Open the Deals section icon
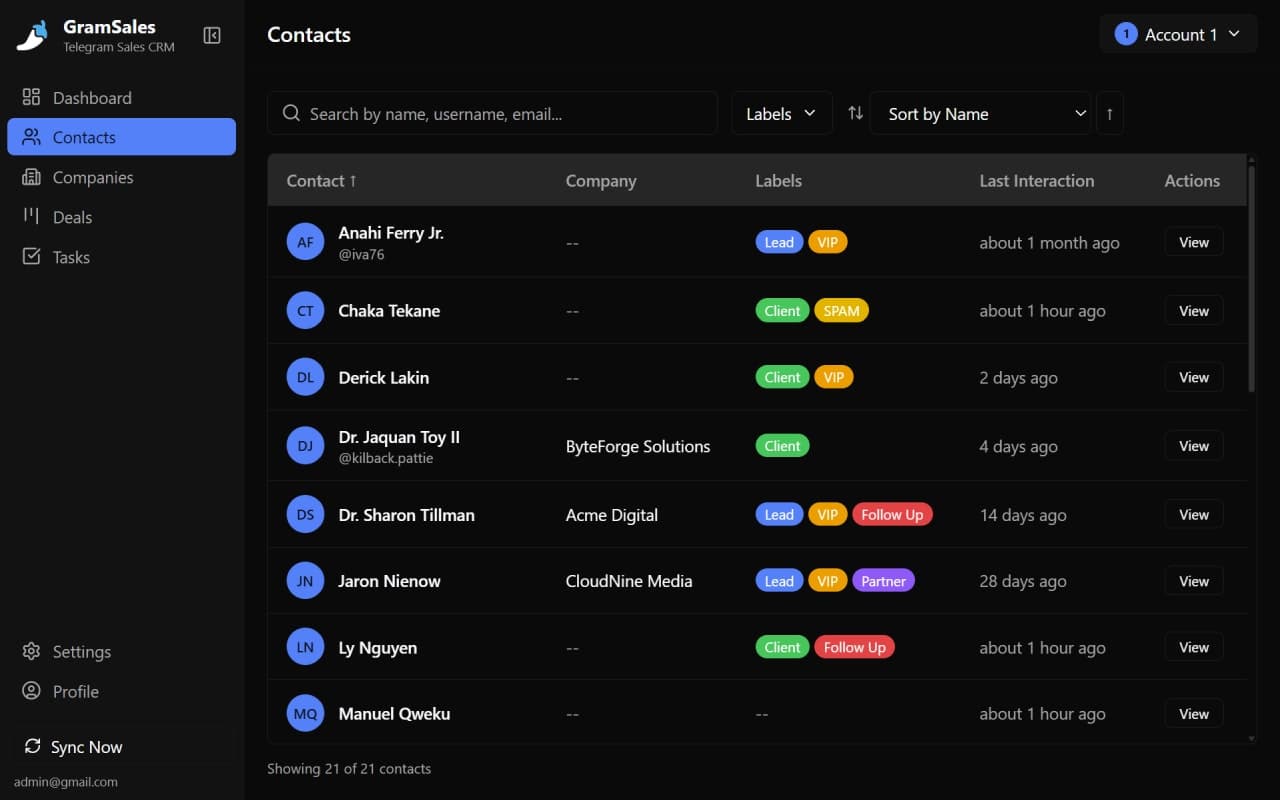 point(31,217)
